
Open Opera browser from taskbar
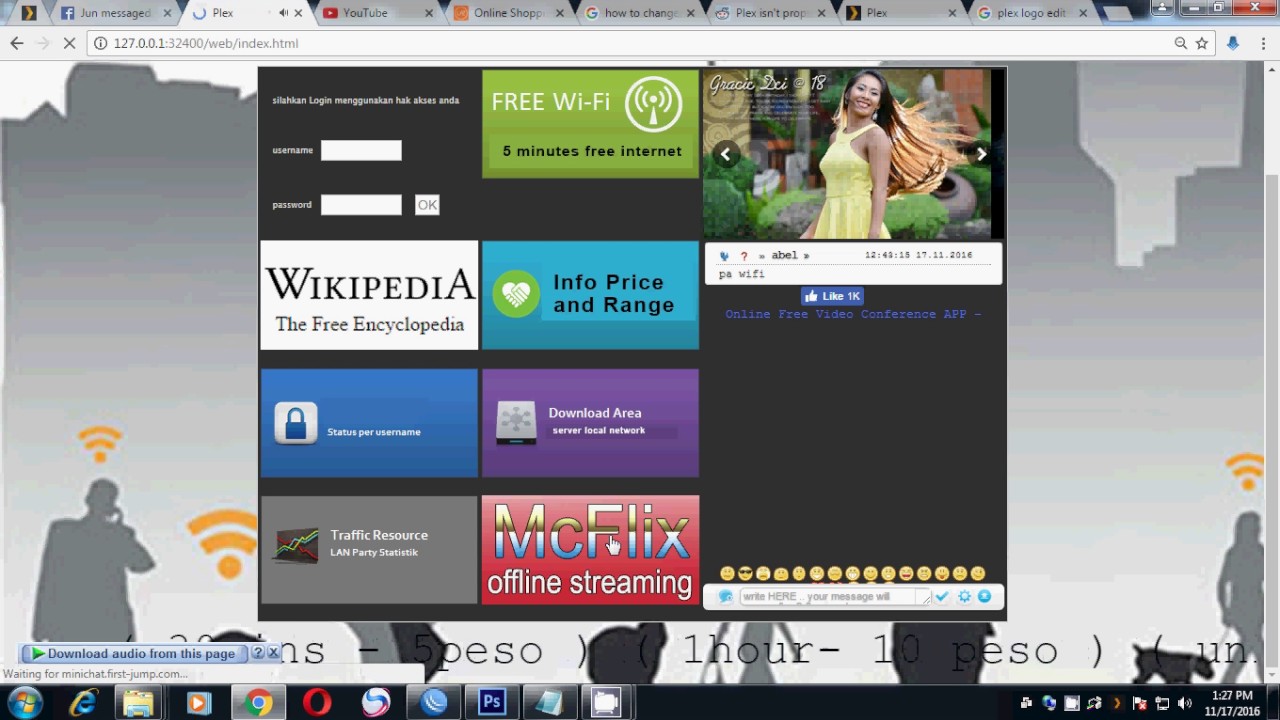coord(318,703)
